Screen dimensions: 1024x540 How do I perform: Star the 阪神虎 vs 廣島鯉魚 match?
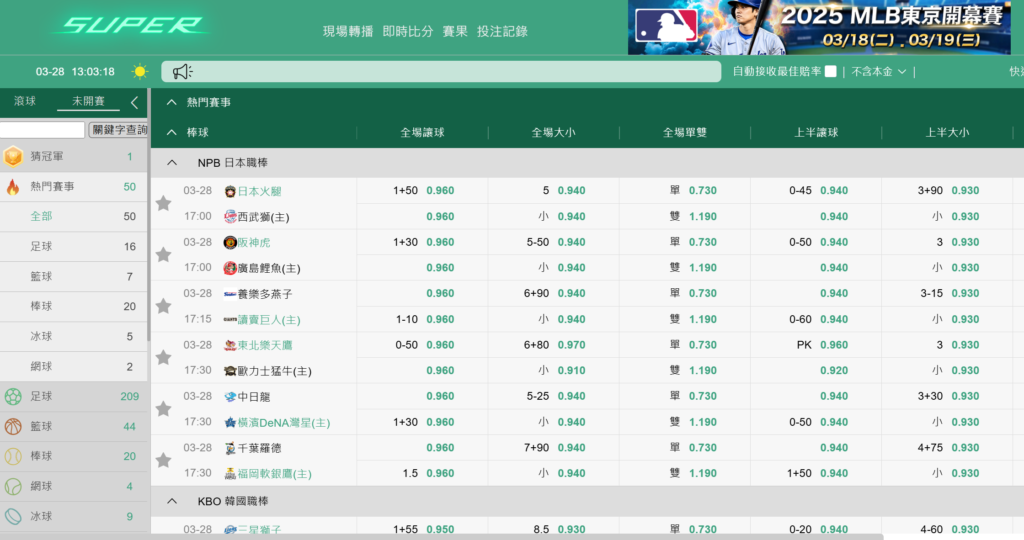[x=163, y=255]
